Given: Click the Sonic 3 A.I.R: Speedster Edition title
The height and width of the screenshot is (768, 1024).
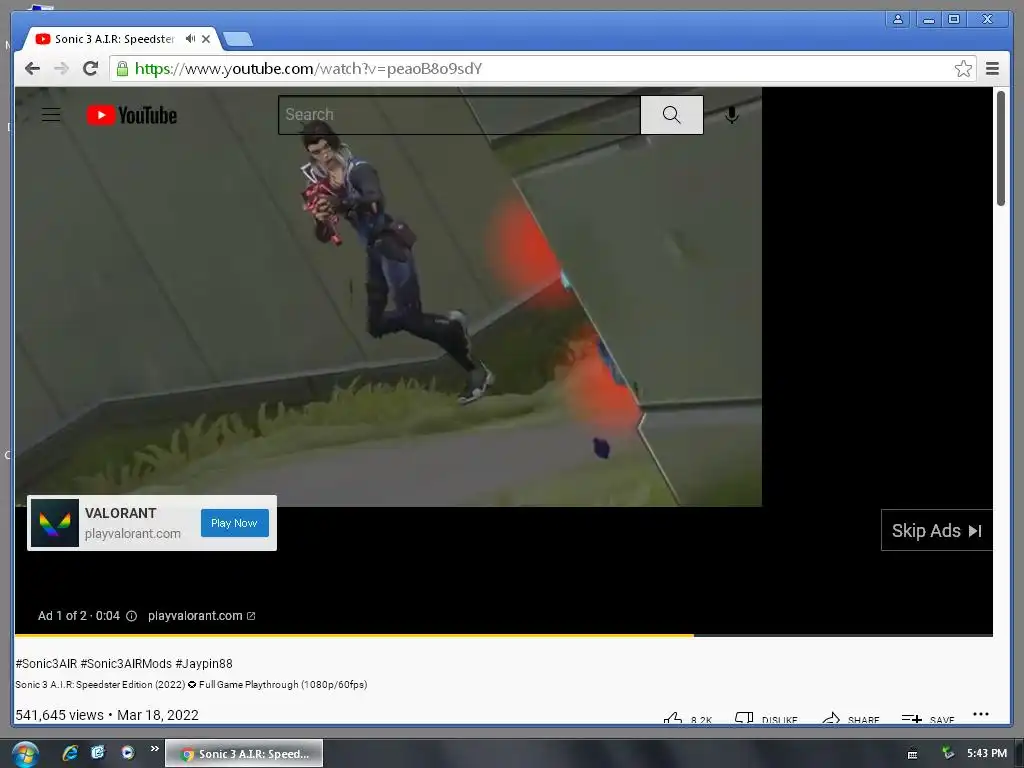Looking at the screenshot, I should [191, 684].
